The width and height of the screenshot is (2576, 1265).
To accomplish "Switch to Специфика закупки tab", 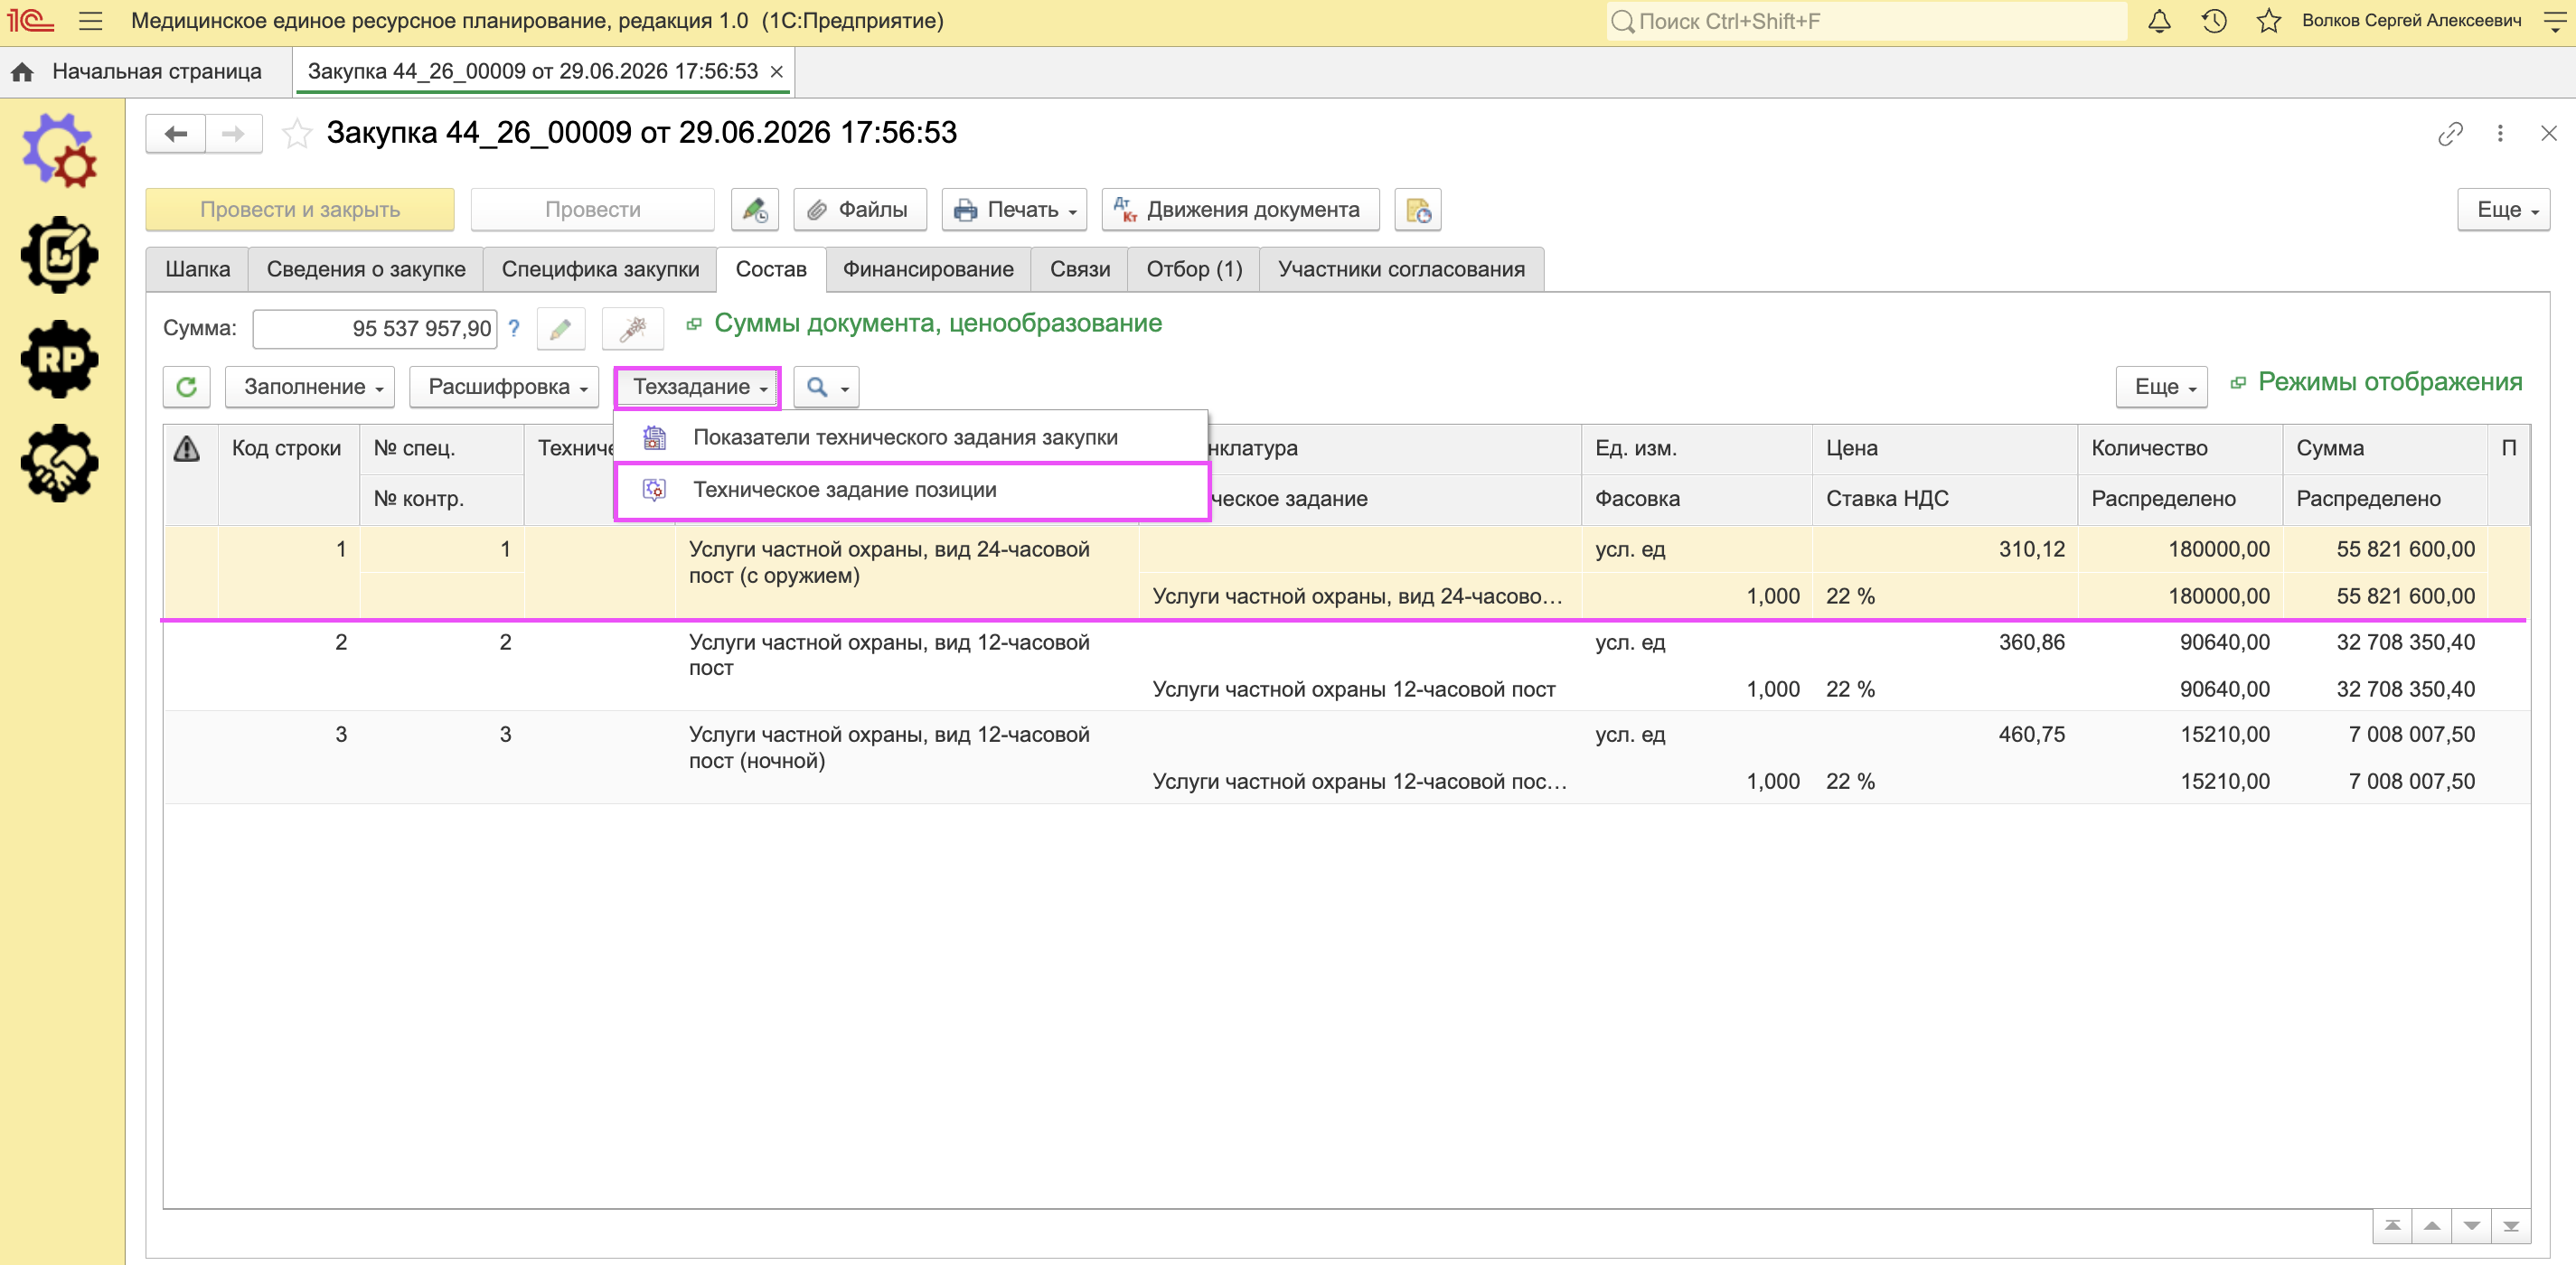I will click(600, 270).
